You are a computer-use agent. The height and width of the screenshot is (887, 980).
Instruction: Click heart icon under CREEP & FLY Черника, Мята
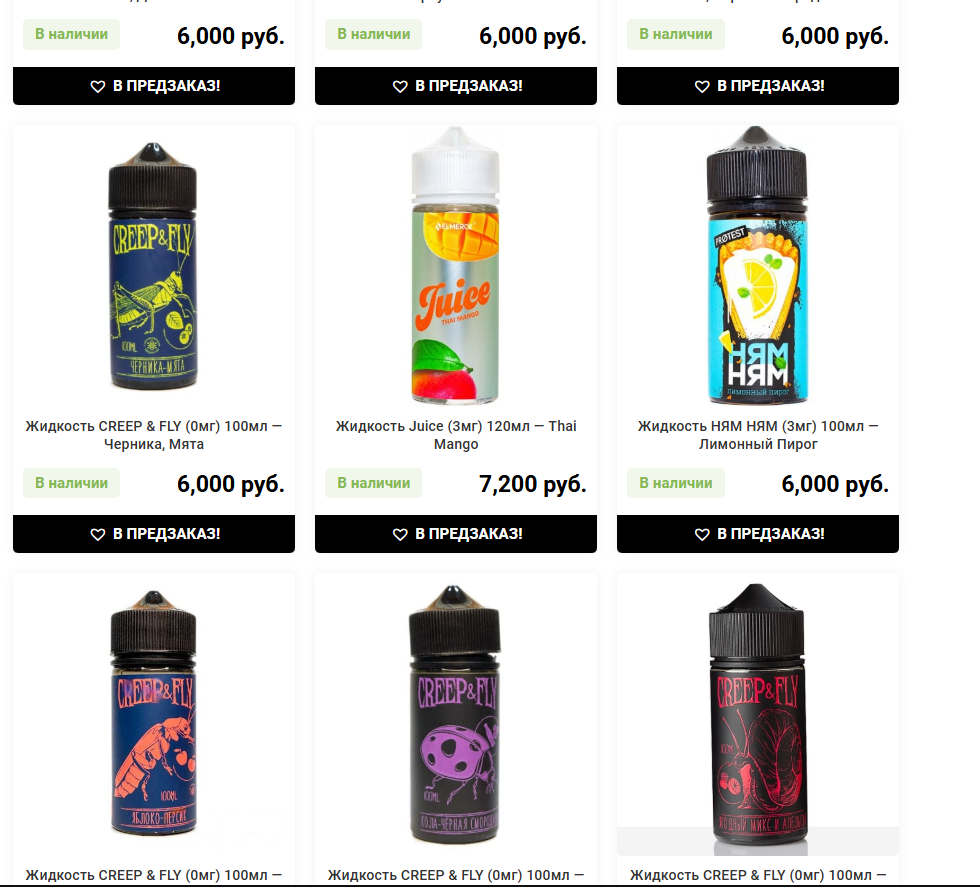coord(98,534)
